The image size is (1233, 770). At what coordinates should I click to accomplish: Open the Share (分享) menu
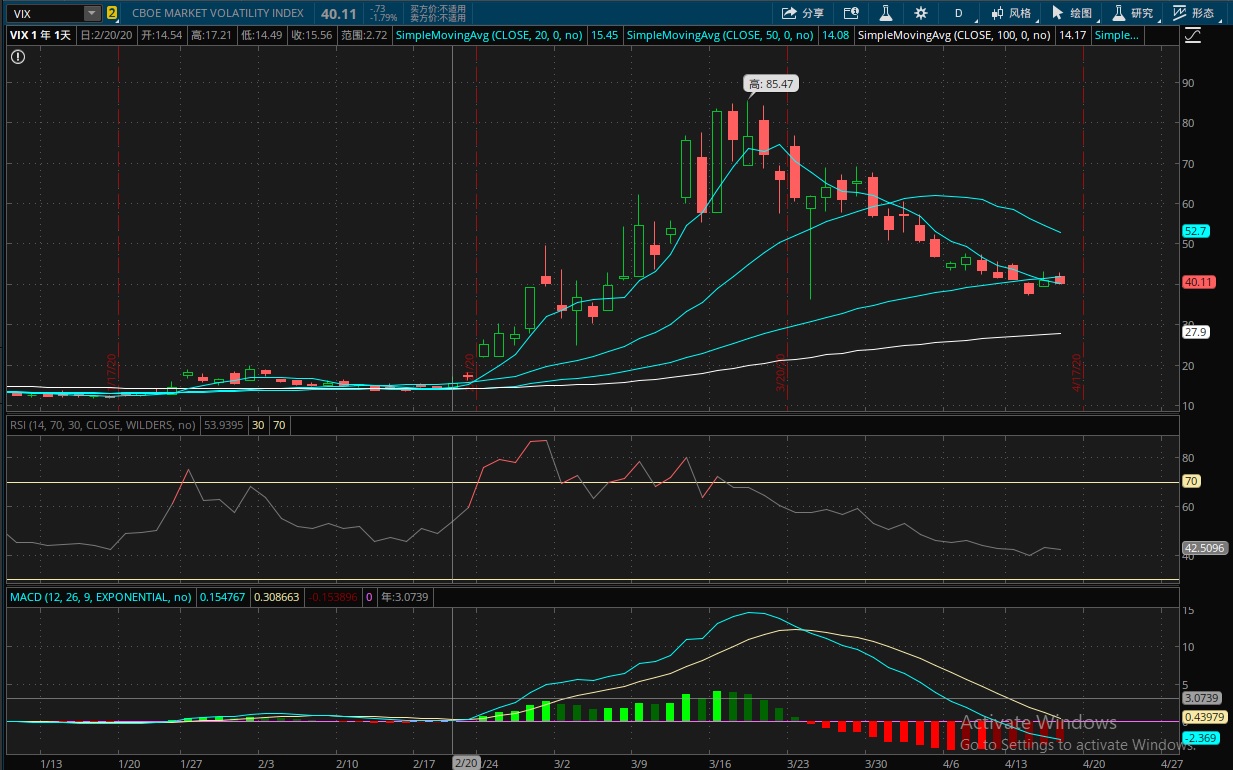803,13
